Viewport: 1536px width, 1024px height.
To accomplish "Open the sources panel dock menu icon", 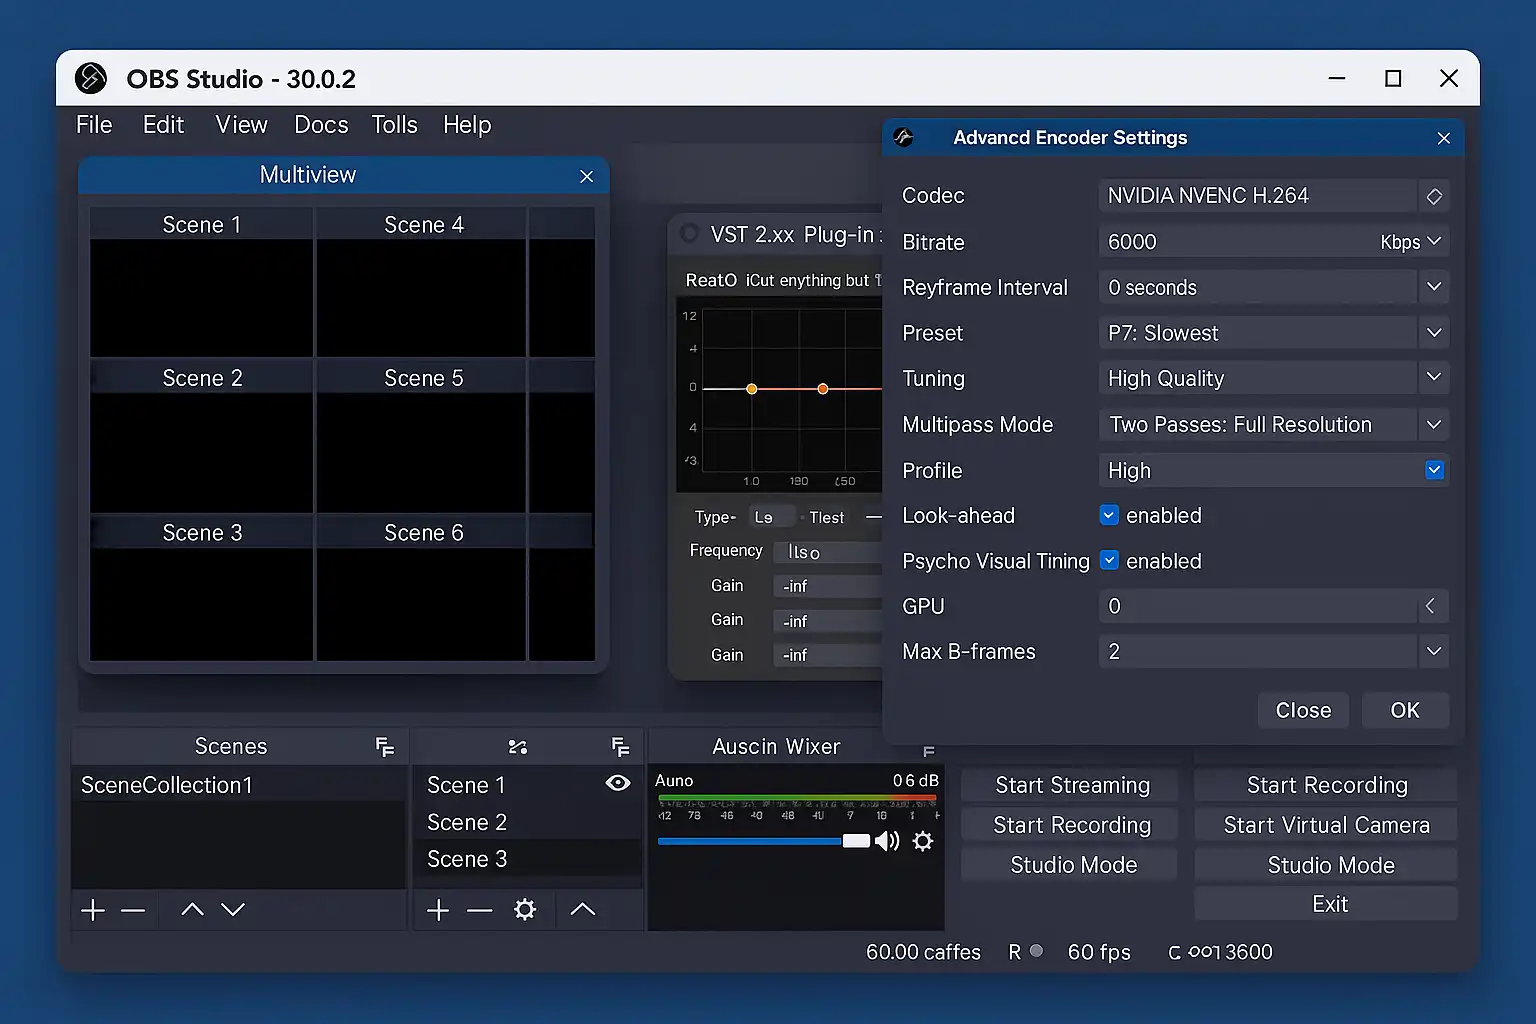I will pos(620,747).
